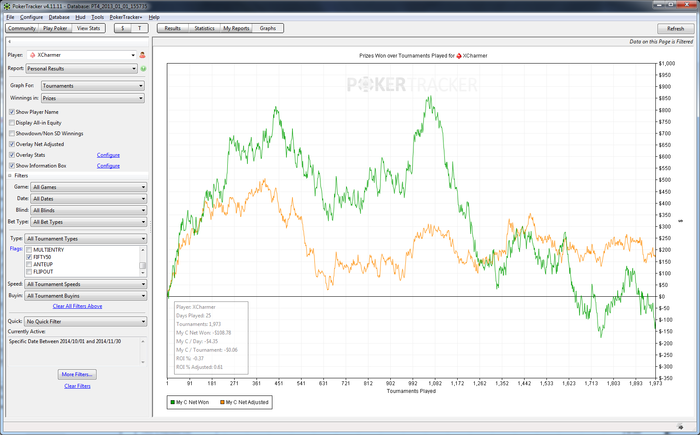Click the PokerTracker app icon in title bar

(6, 6)
